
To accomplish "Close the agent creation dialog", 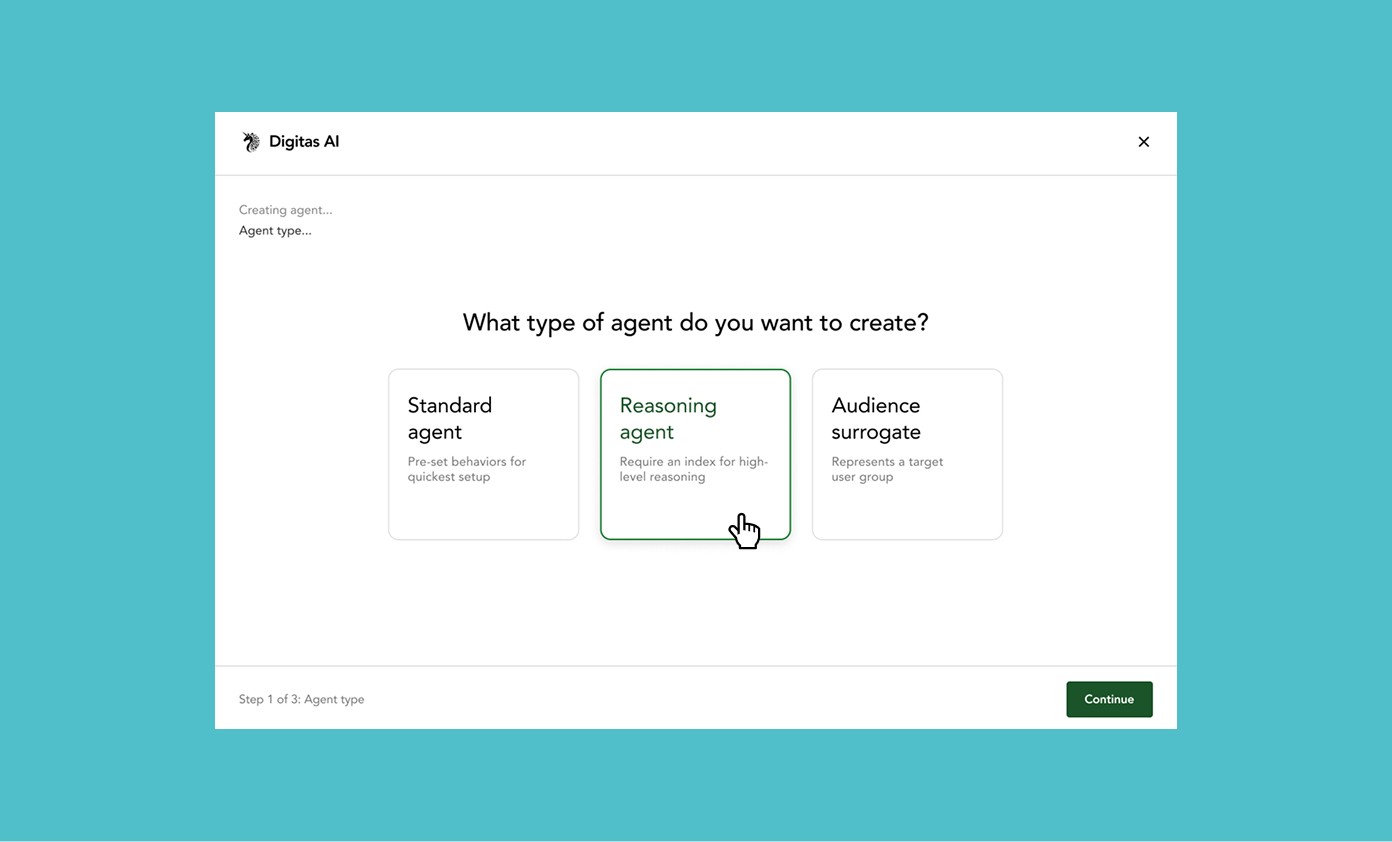I will tap(1143, 142).
